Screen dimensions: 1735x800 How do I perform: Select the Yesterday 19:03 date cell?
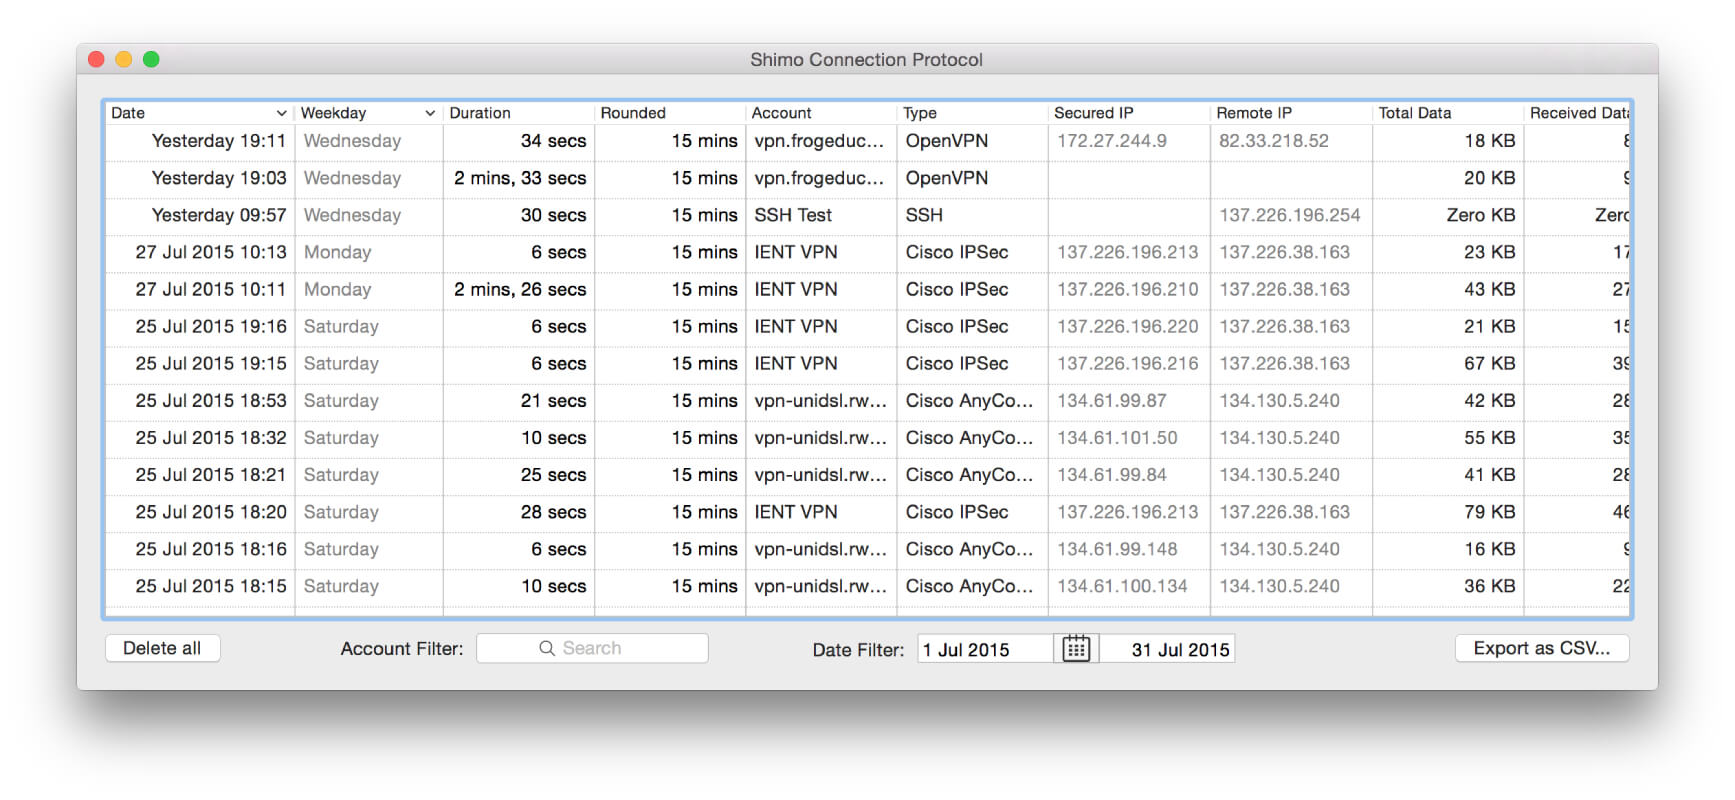[219, 178]
